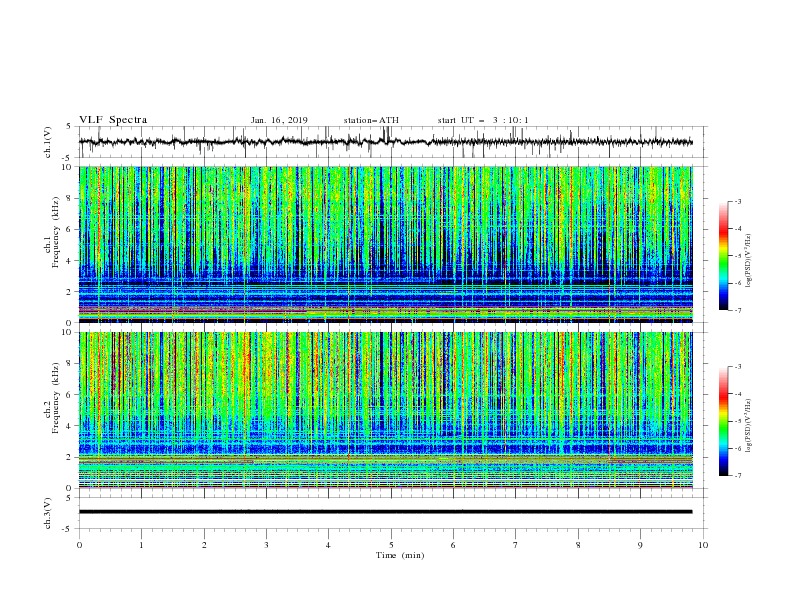
Task: Click the ch.2 spectrogram color scale bar
Action: tap(723, 421)
